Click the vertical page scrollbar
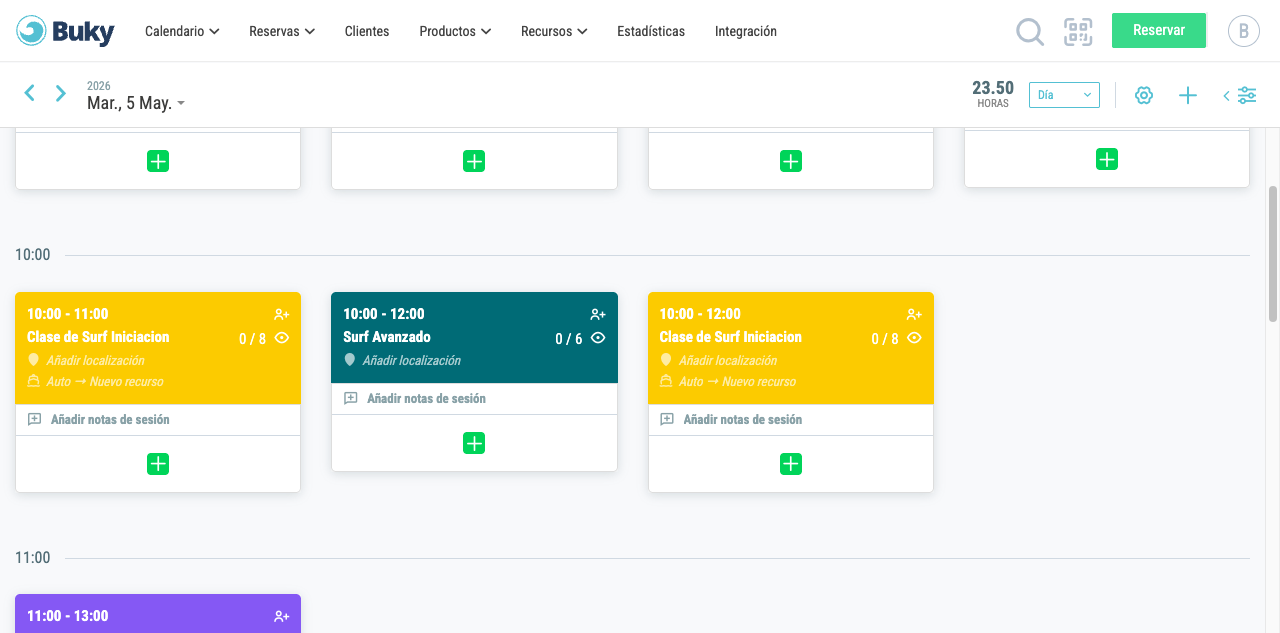The image size is (1280, 633). click(x=1273, y=253)
